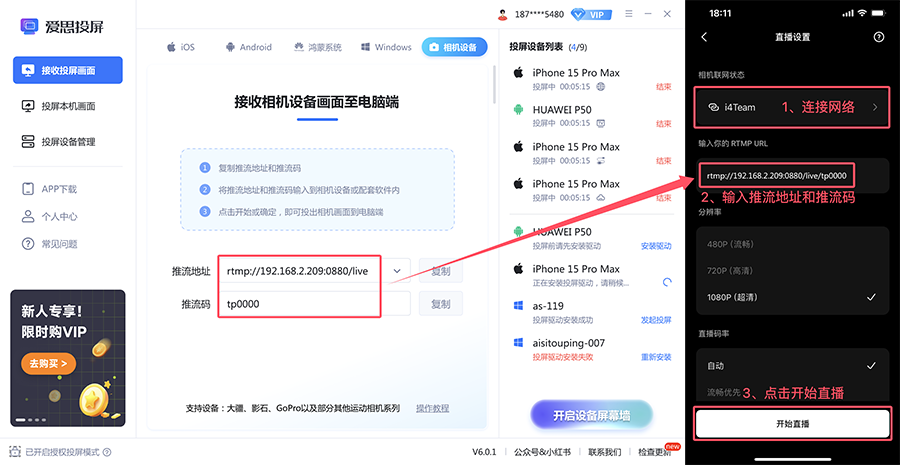900x465 pixels.
Task: Select 480P (流畅) resolution
Action: 793,244
